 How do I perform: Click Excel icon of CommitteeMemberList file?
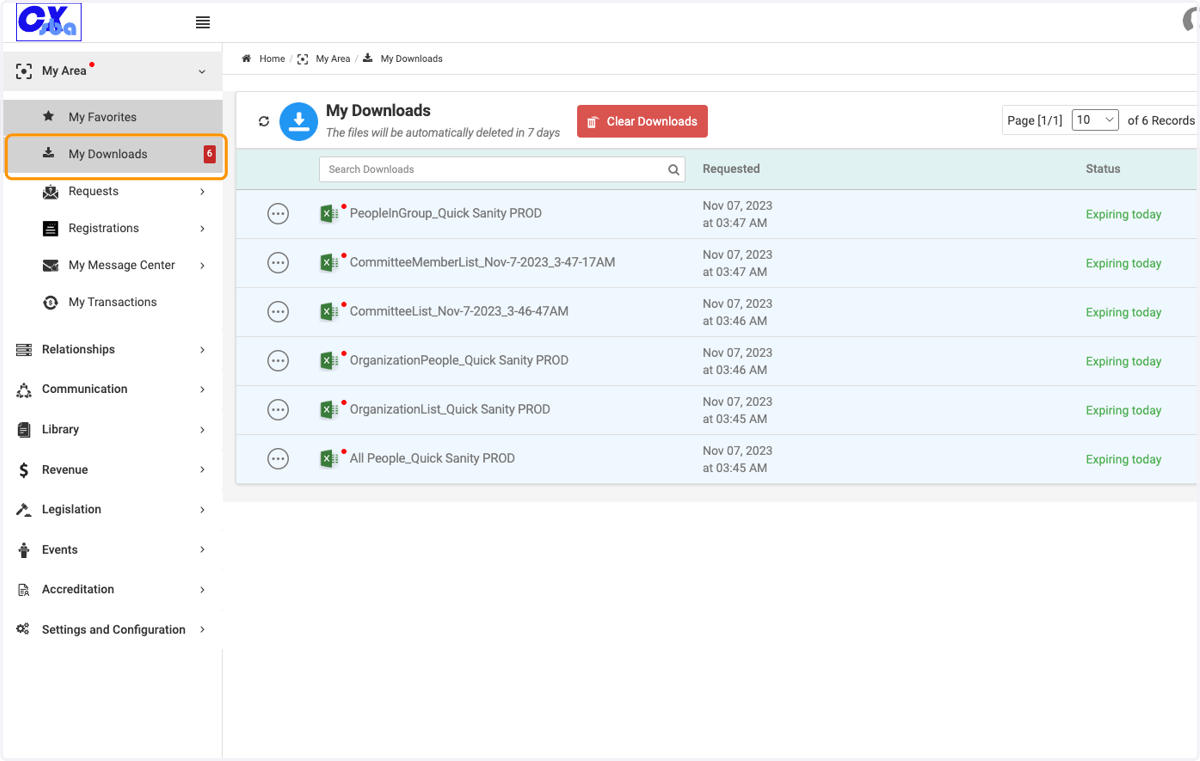click(x=329, y=263)
